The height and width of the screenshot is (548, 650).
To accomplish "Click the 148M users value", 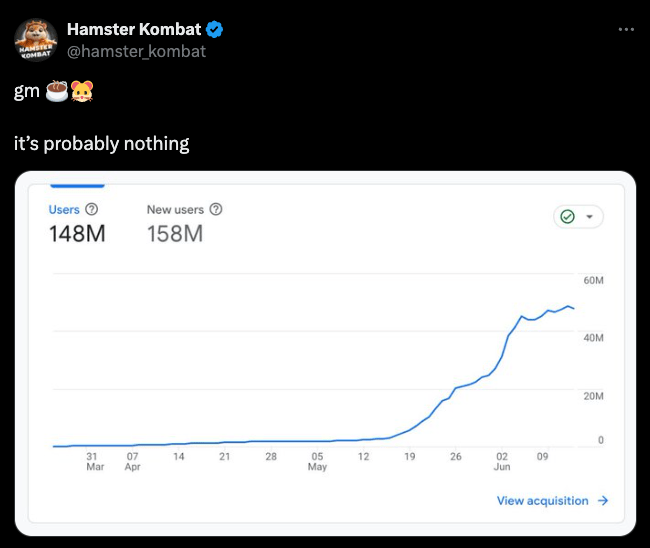I will [x=77, y=234].
